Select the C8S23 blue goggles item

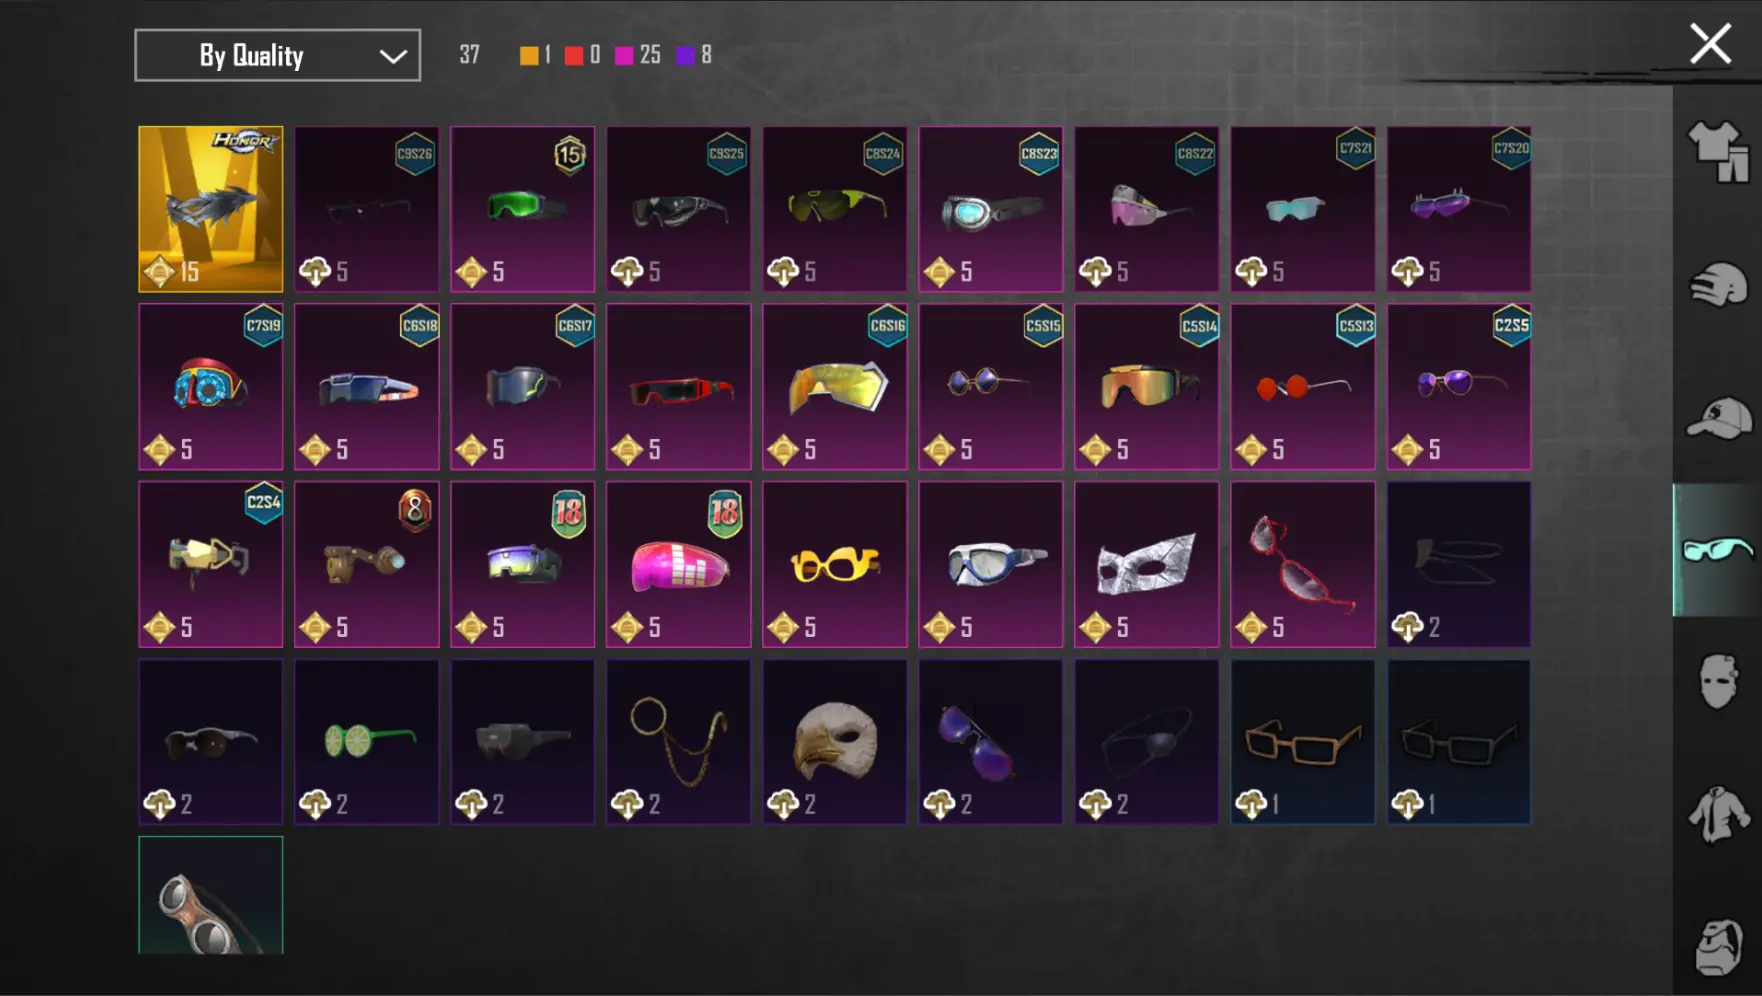pos(991,209)
